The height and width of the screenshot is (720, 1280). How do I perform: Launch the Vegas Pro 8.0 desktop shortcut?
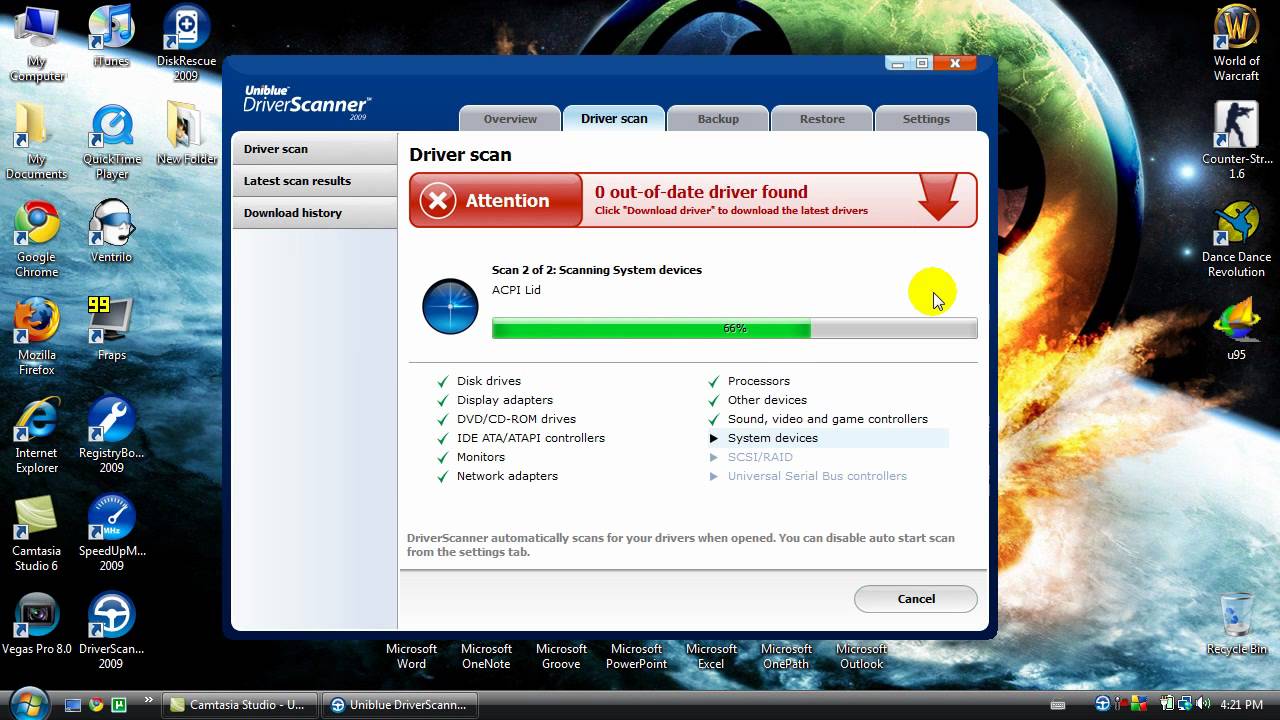pos(36,624)
